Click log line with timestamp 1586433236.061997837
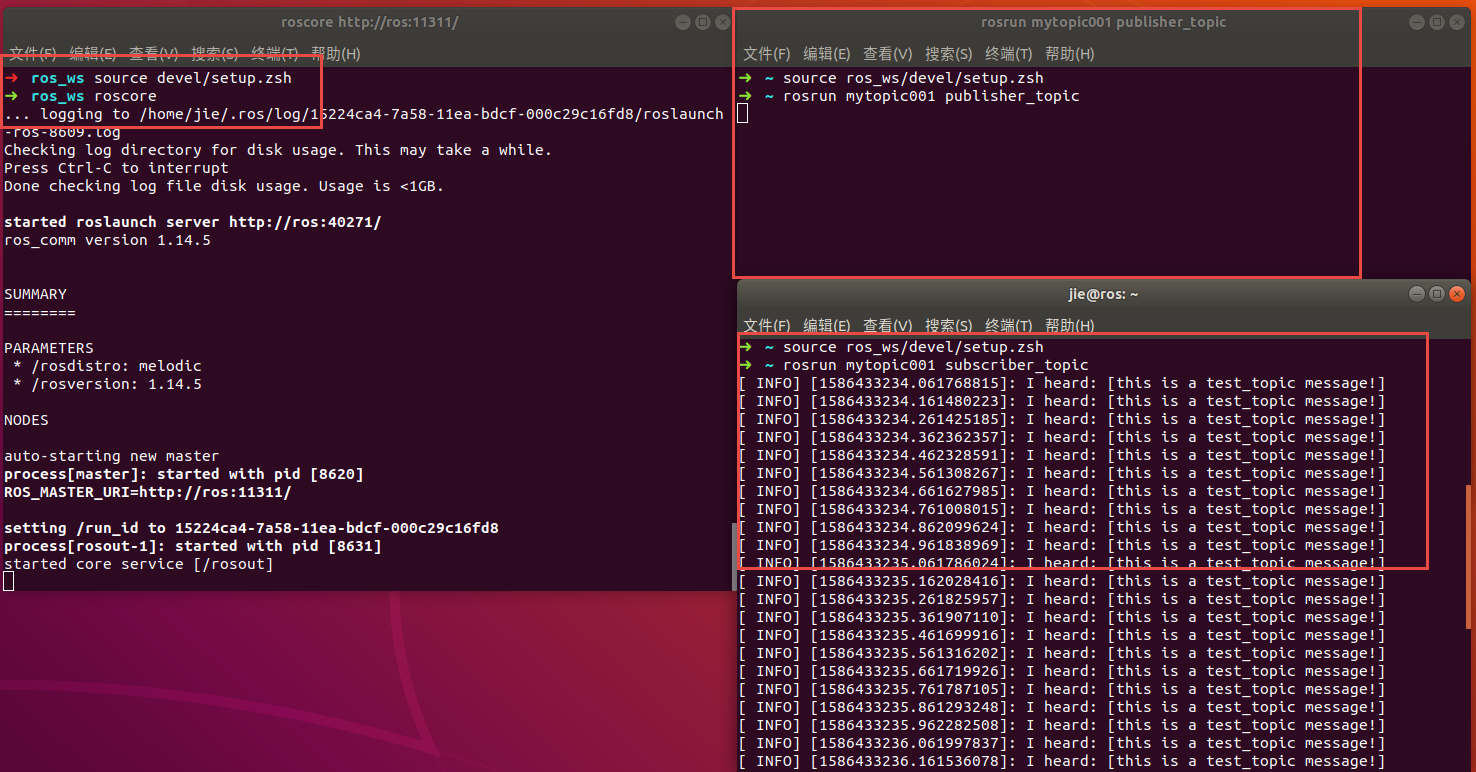 pyautogui.click(x=1062, y=743)
